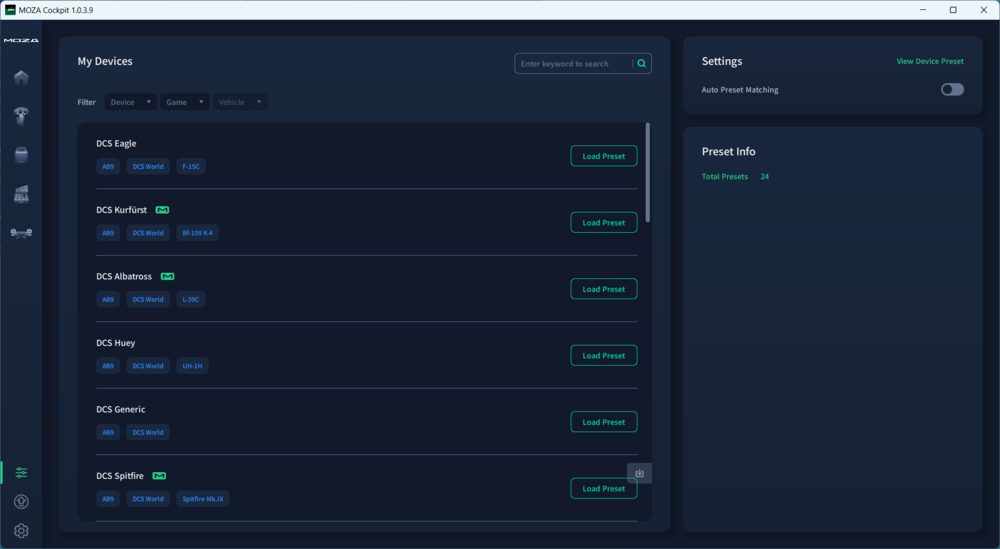Click the AB9 tag under DCS Spitfire

point(108,499)
